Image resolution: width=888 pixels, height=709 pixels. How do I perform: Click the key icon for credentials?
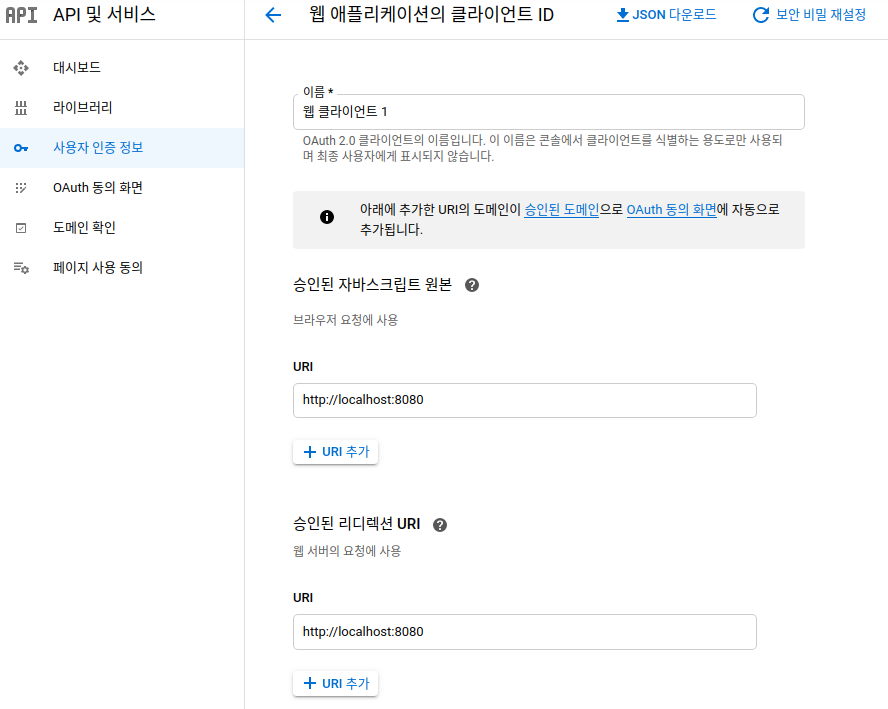point(21,148)
